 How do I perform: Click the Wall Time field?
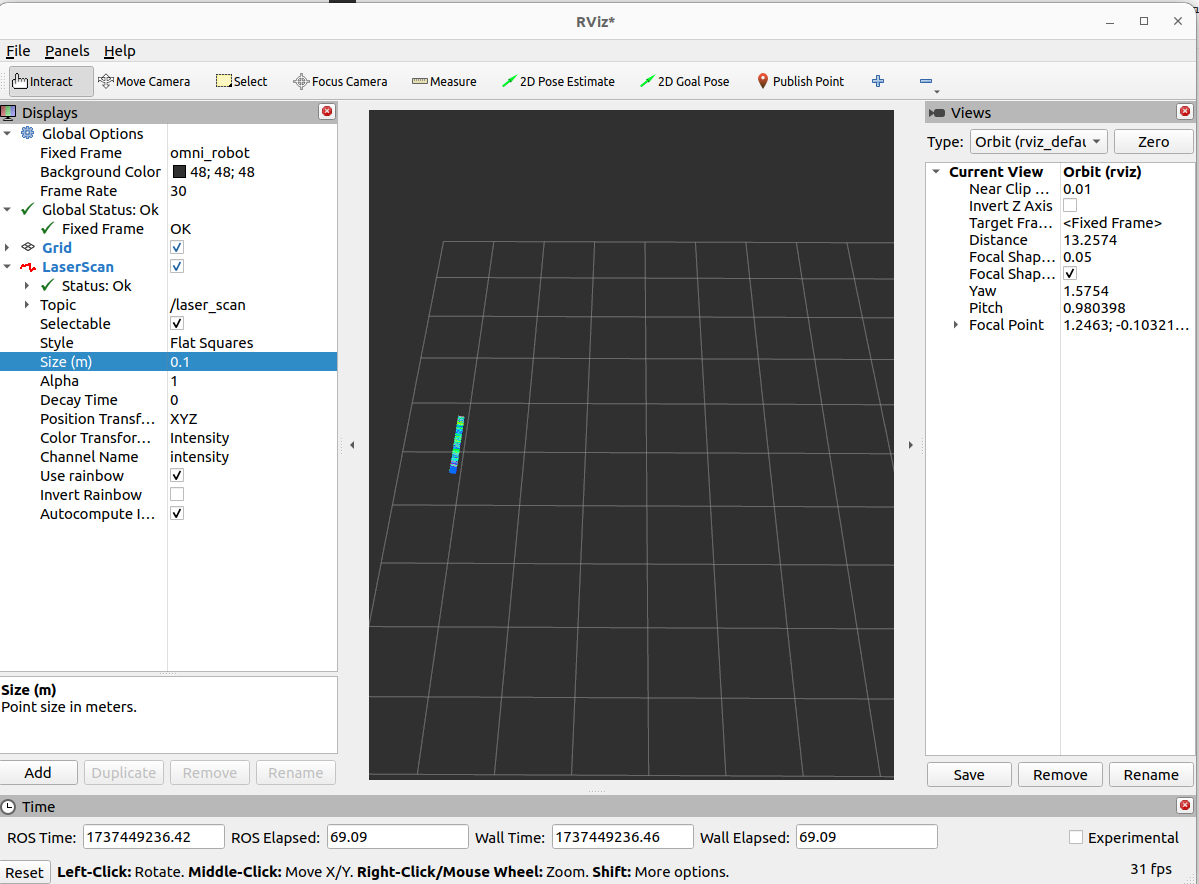pyautogui.click(x=622, y=837)
